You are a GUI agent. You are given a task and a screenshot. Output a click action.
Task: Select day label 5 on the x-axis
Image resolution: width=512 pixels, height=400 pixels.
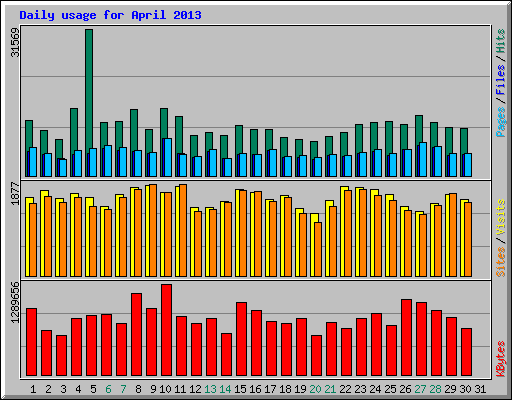93,389
